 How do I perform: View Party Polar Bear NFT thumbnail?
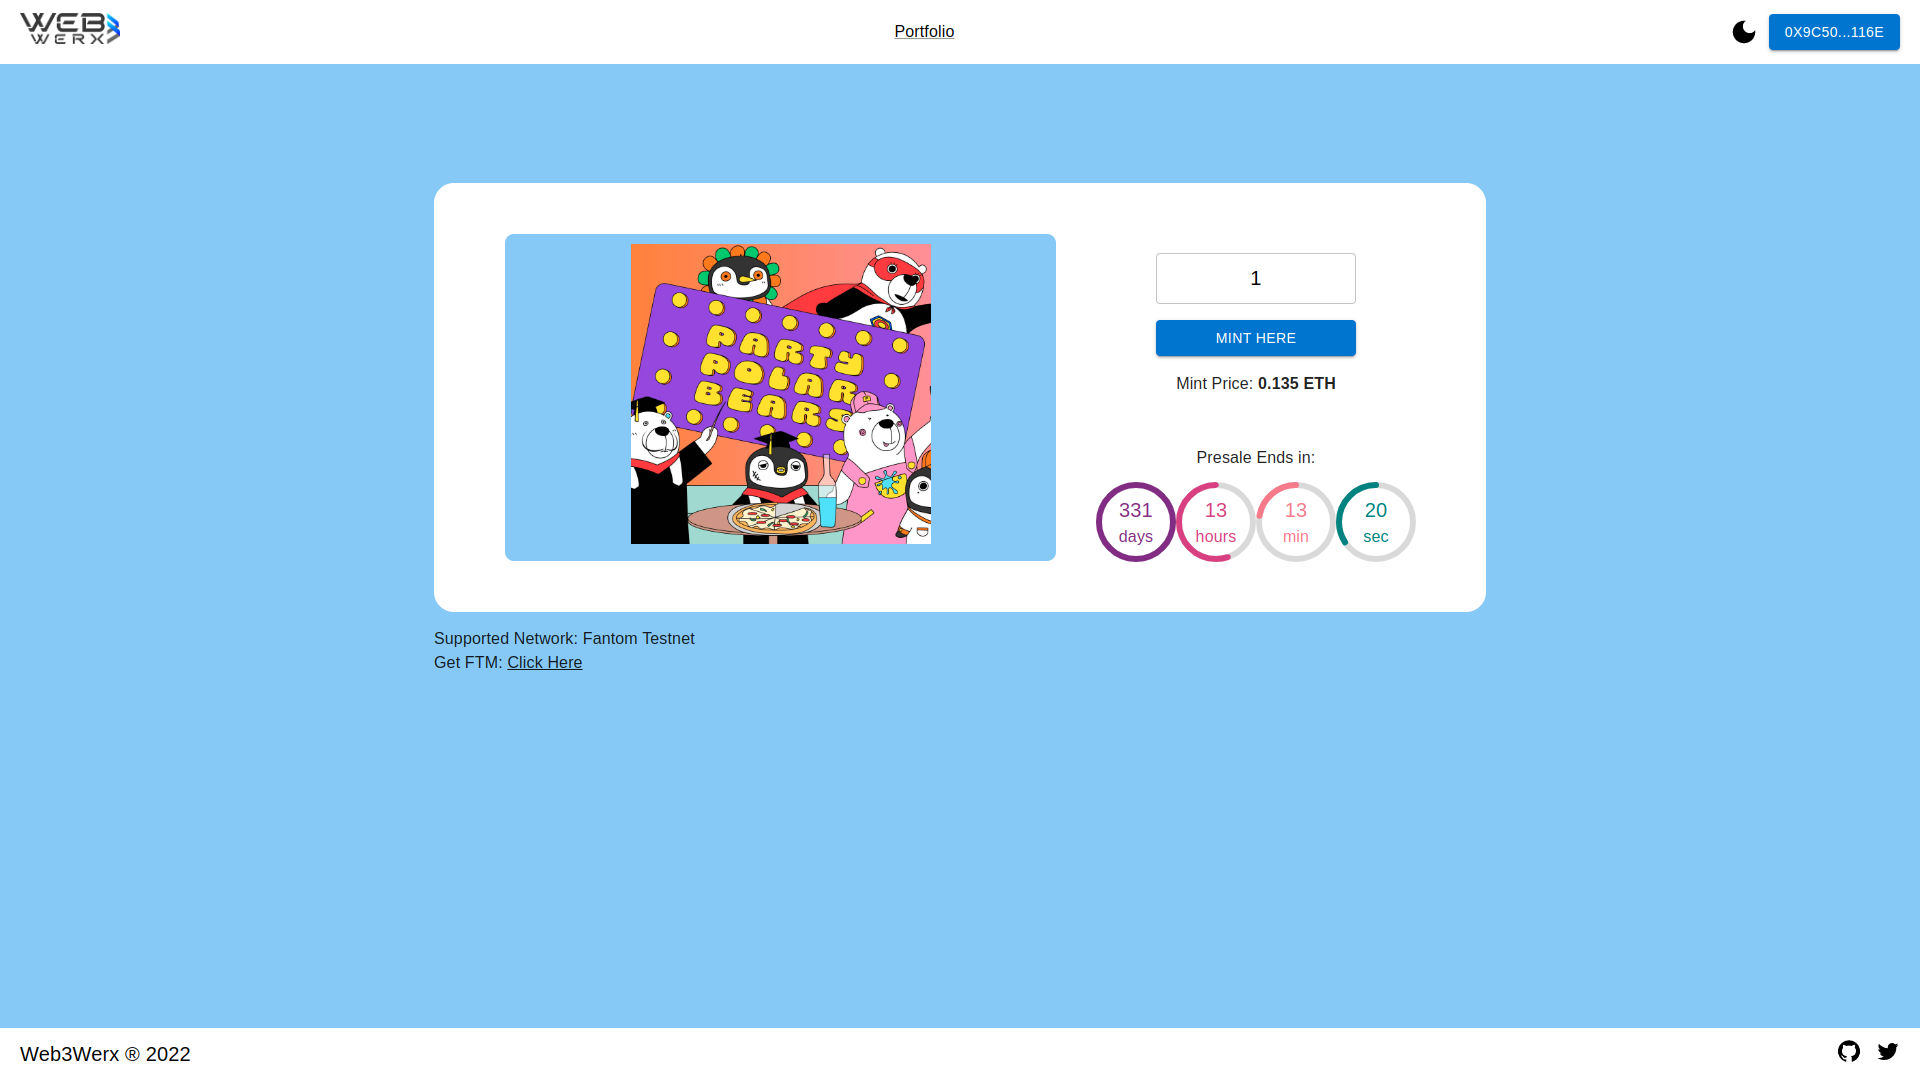pyautogui.click(x=779, y=393)
